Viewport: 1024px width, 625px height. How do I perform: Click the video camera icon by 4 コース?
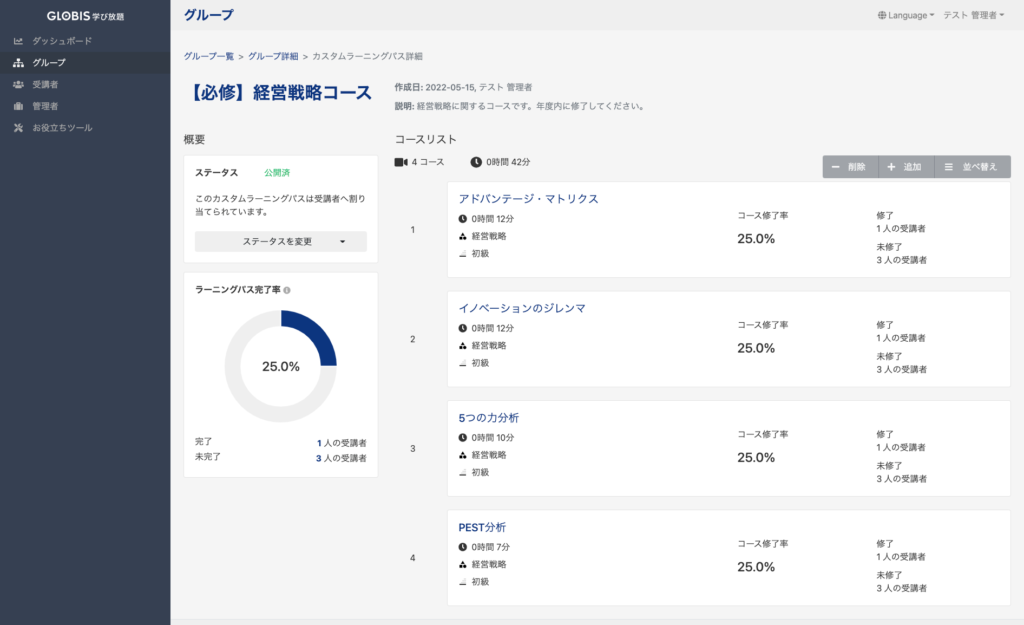tap(401, 162)
